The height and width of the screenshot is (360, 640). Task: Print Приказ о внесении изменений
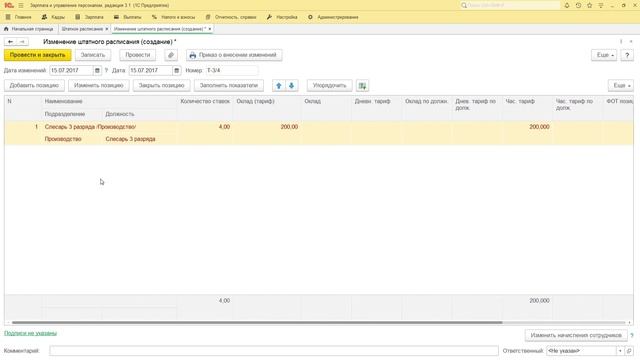(x=234, y=55)
